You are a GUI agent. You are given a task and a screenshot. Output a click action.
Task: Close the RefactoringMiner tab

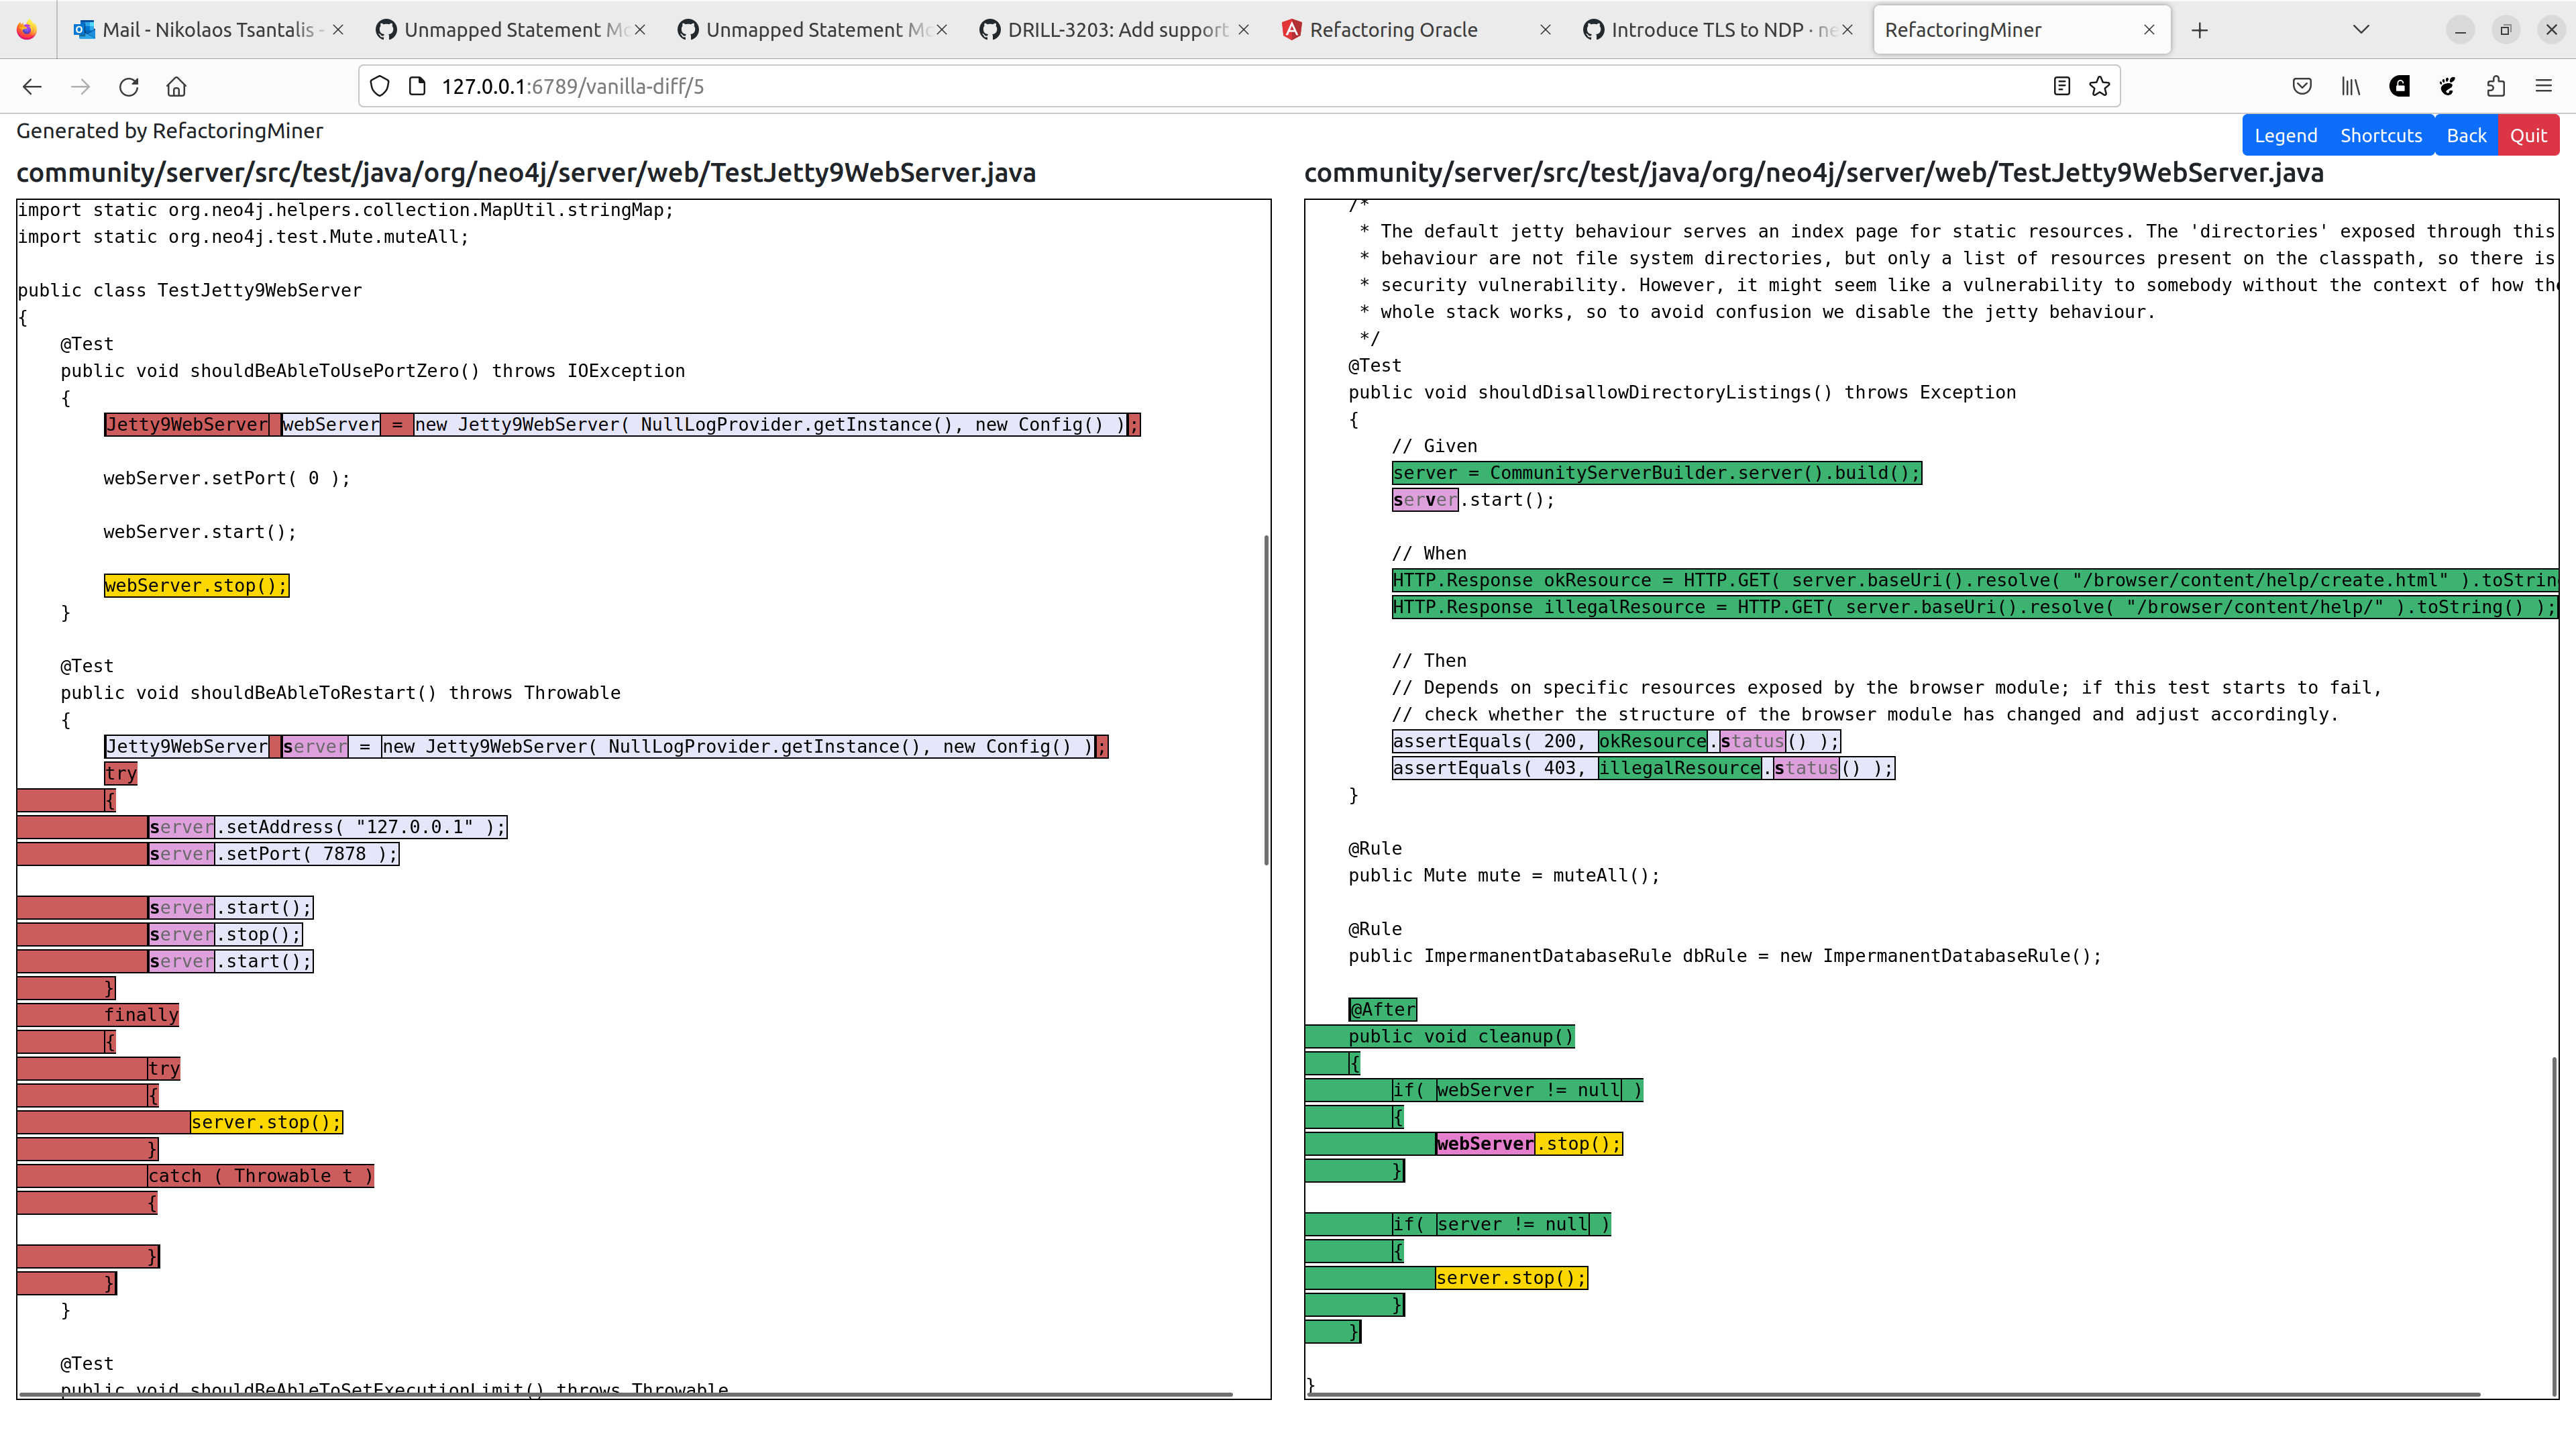[2149, 30]
